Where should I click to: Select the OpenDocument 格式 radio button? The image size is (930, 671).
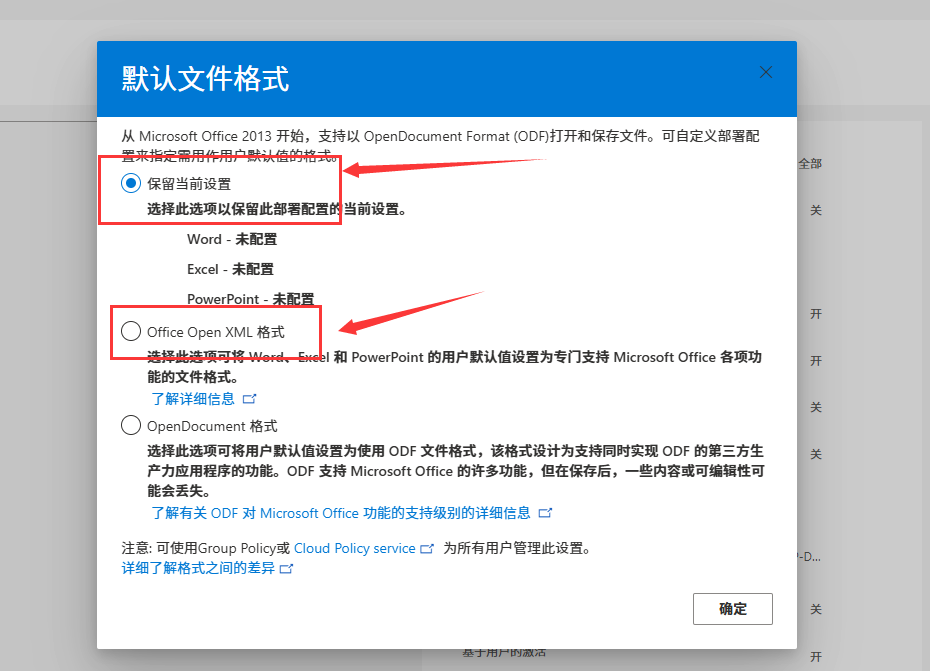[x=131, y=425]
